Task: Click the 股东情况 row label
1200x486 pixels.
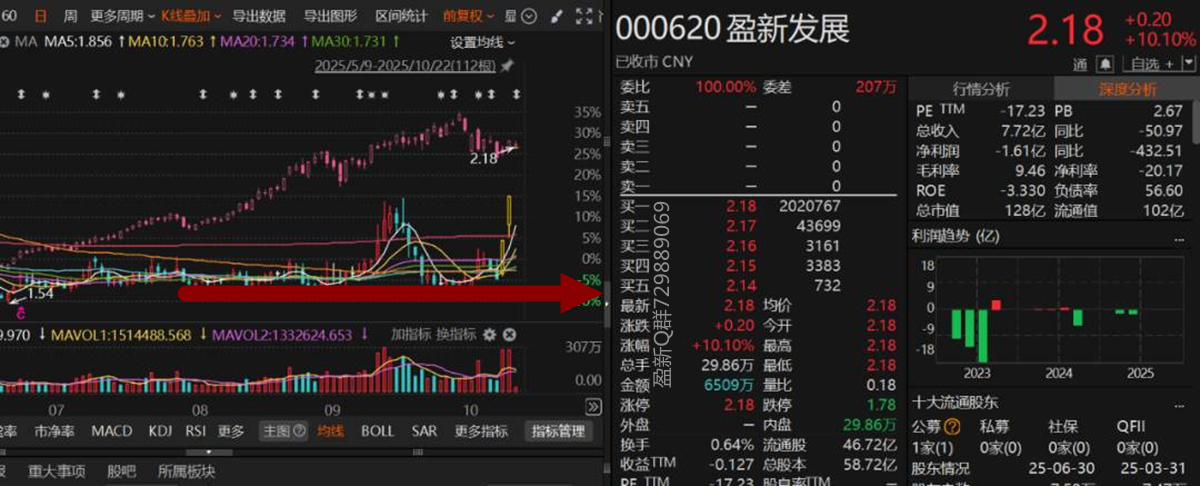Action: pyautogui.click(x=940, y=468)
